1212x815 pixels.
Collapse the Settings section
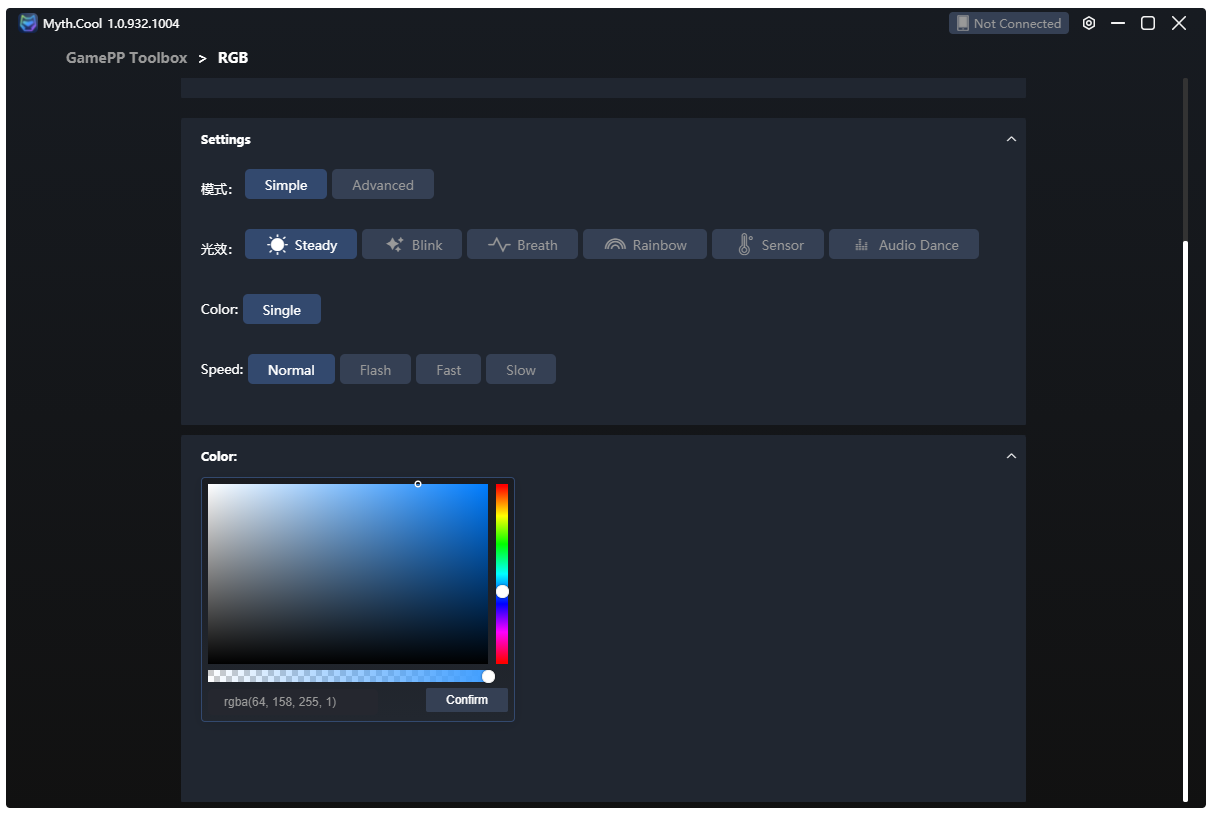point(1011,139)
